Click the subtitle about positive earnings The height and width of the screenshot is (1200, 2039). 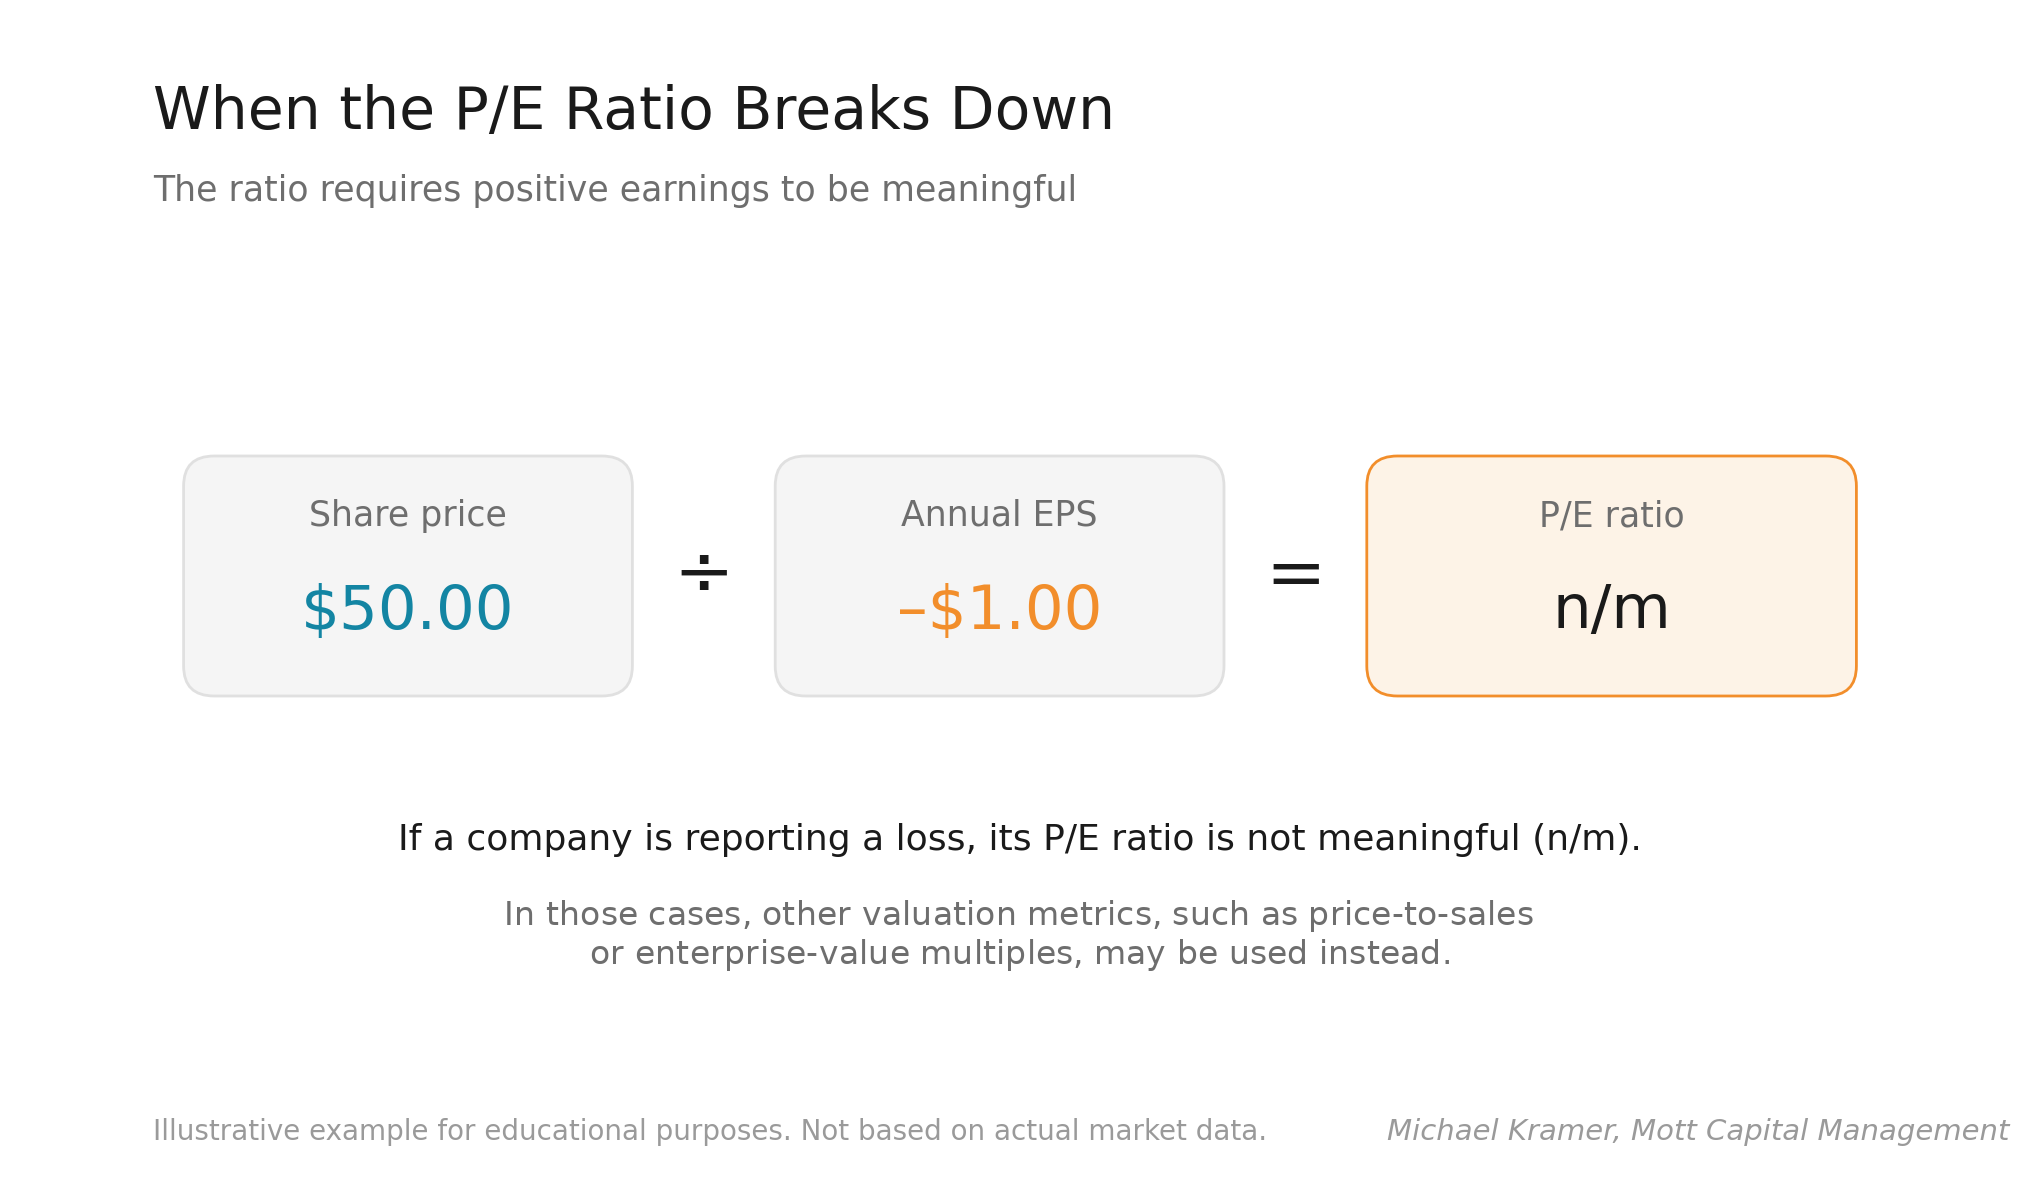(614, 190)
